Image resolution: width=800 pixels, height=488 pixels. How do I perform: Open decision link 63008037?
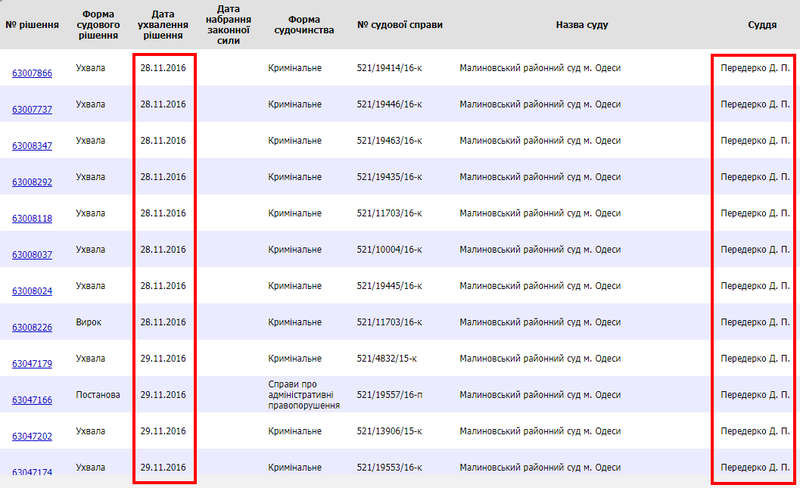32,255
